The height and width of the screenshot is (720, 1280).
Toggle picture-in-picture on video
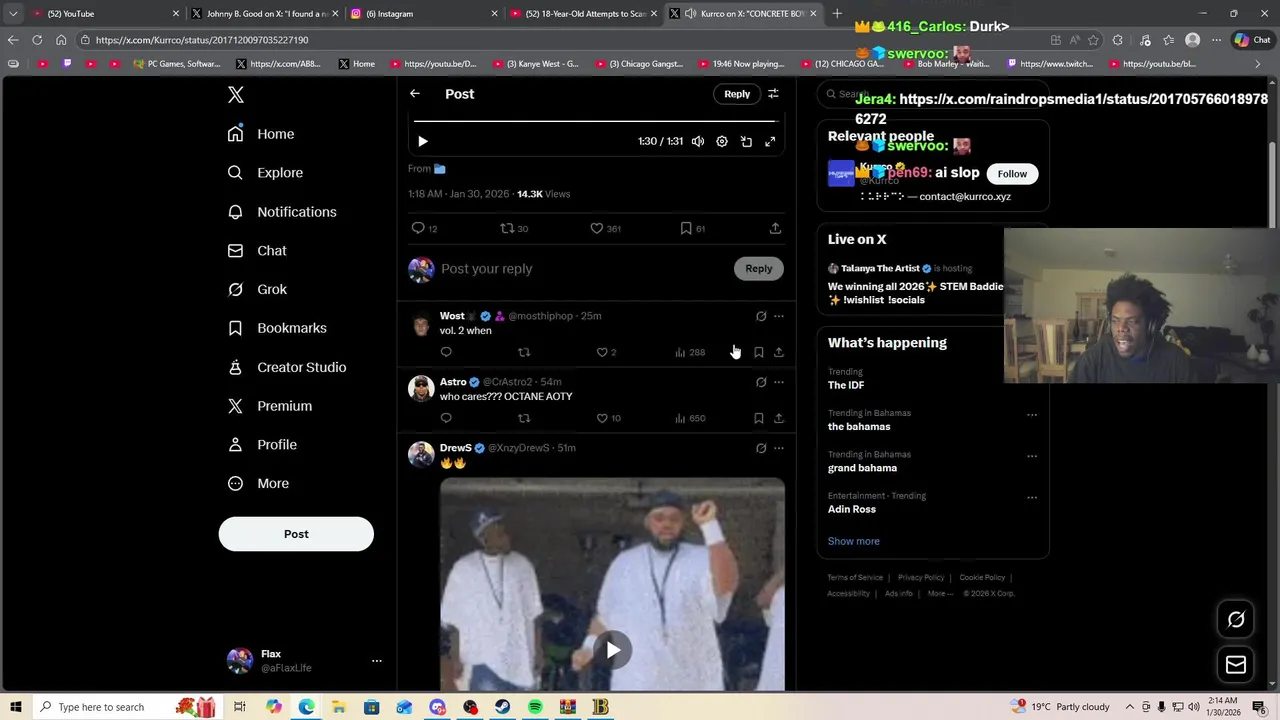(746, 142)
